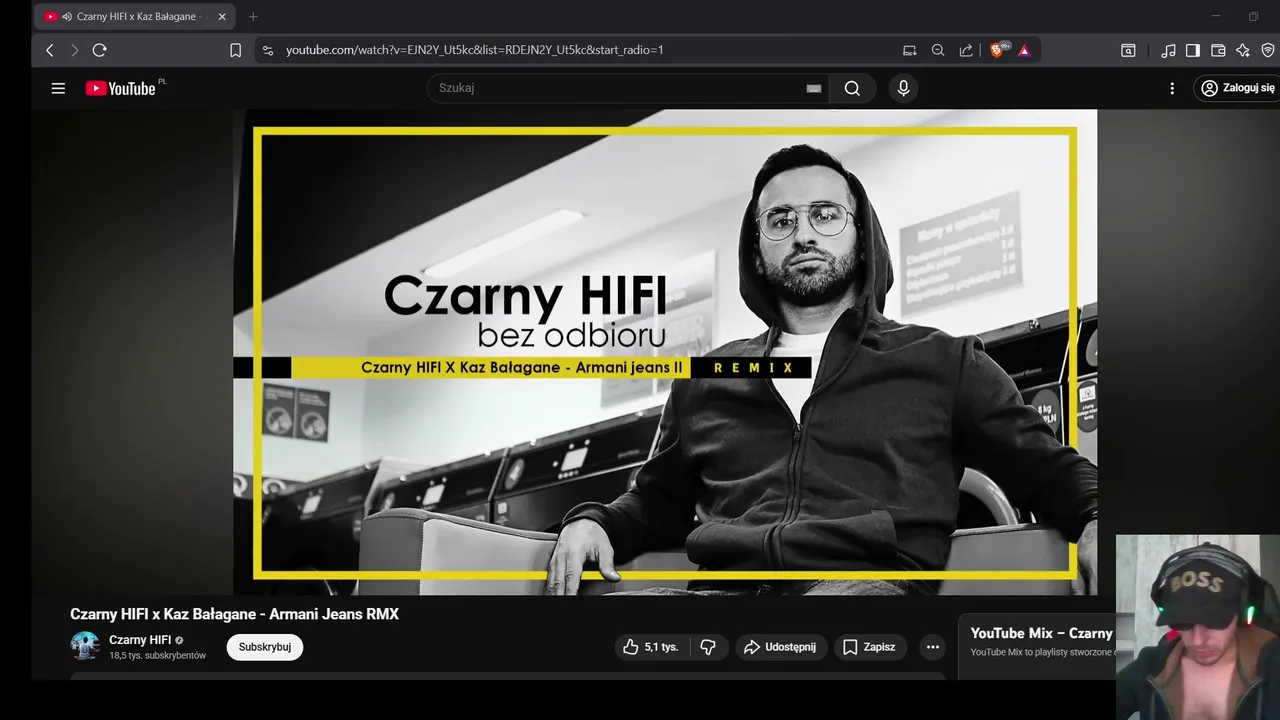Image resolution: width=1280 pixels, height=720 pixels.
Task: Open Leo AI sparkle icon
Action: tap(1243, 50)
